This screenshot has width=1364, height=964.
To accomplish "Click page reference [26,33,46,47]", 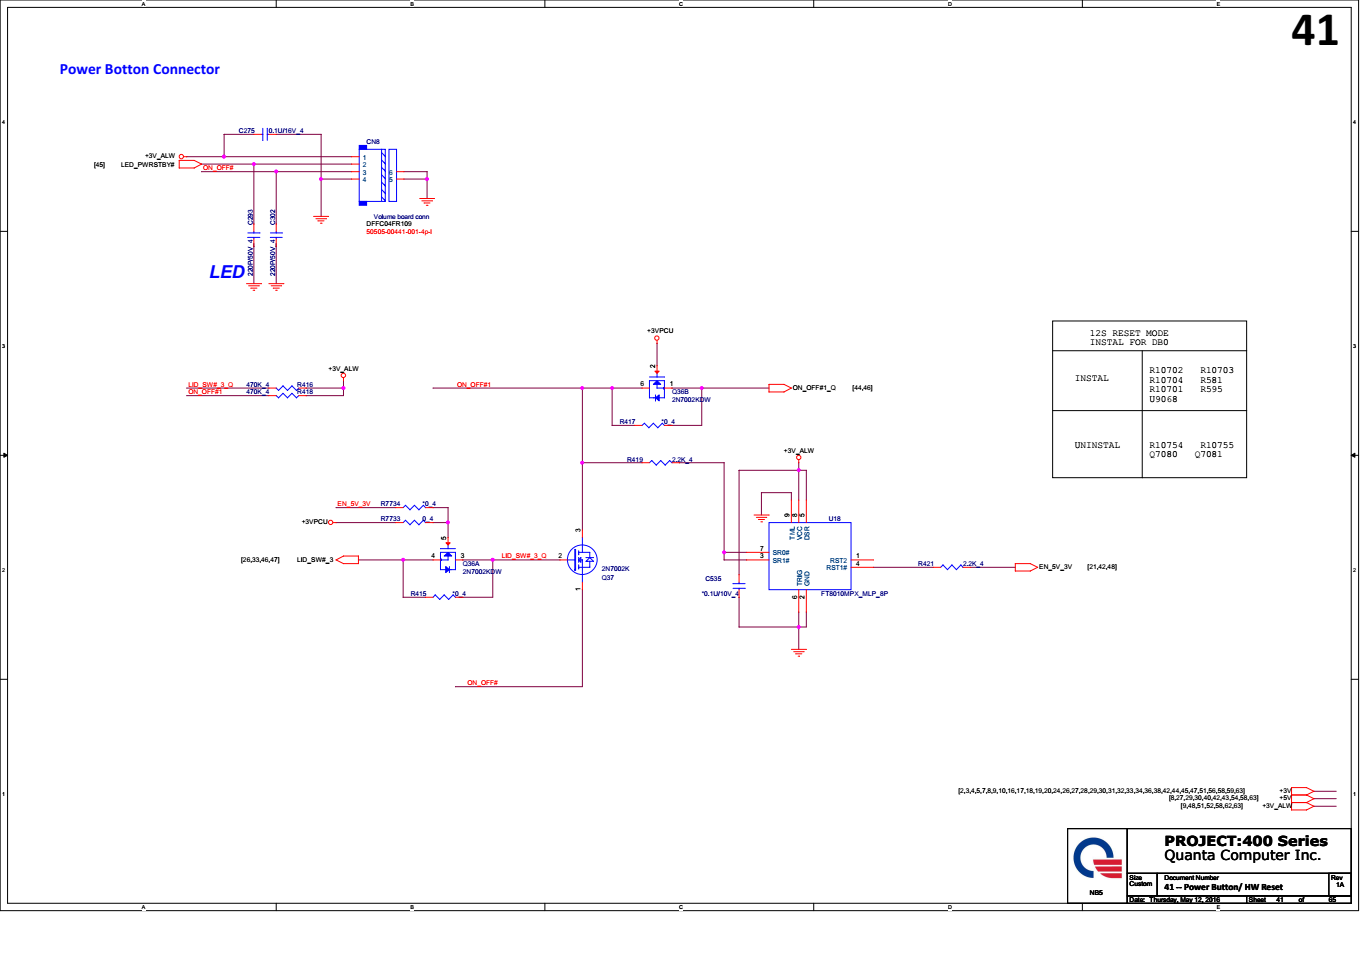I will (x=260, y=560).
